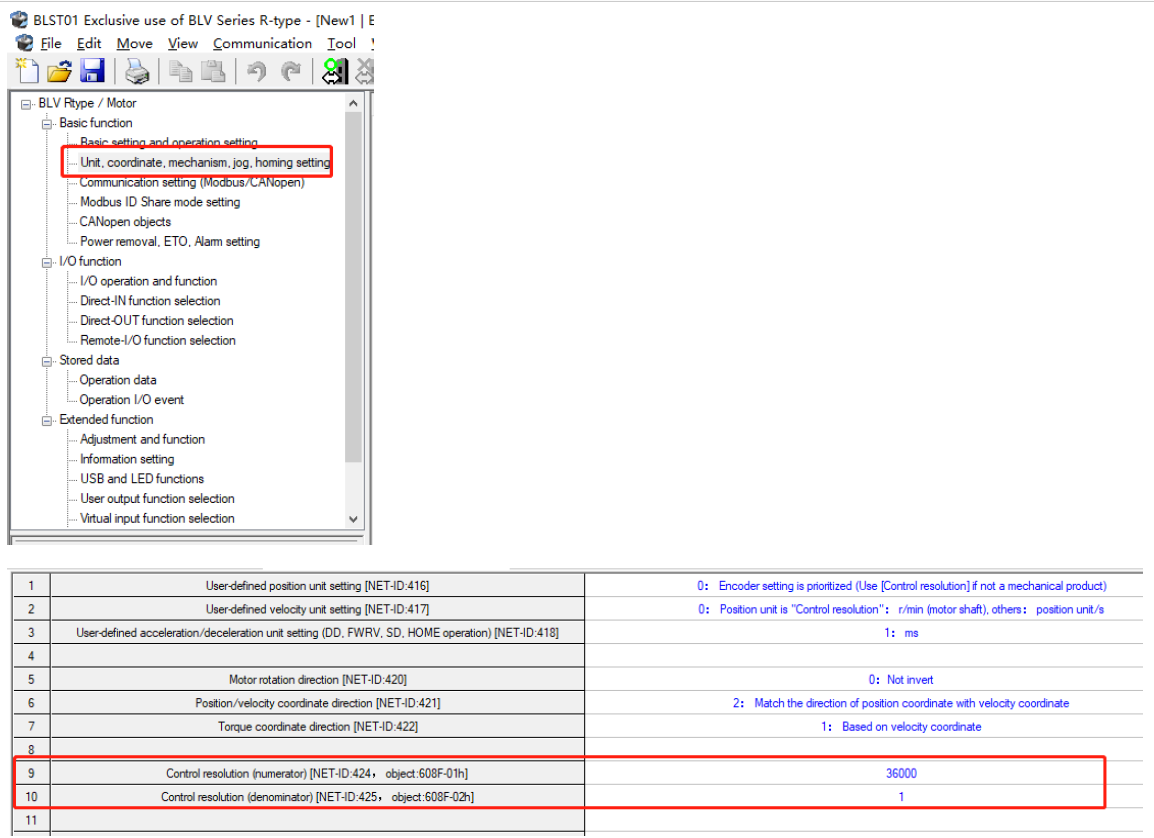Open the Communication menu
Screen dimensions: 1154x838
[262, 43]
